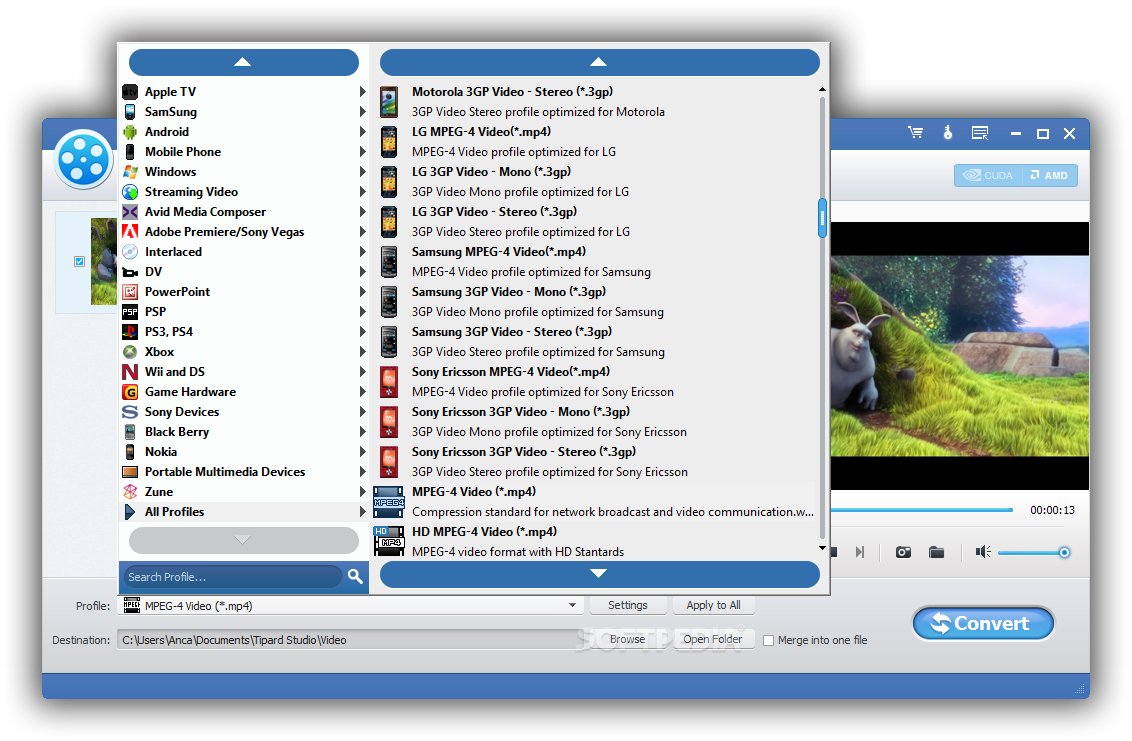The image size is (1132, 741).
Task: Open the menu list icon in title bar
Action: pyautogui.click(x=980, y=133)
